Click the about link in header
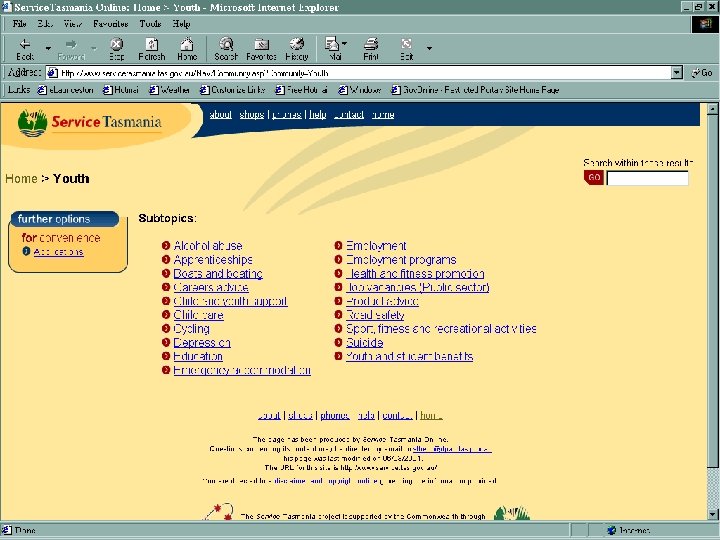 pyautogui.click(x=220, y=114)
